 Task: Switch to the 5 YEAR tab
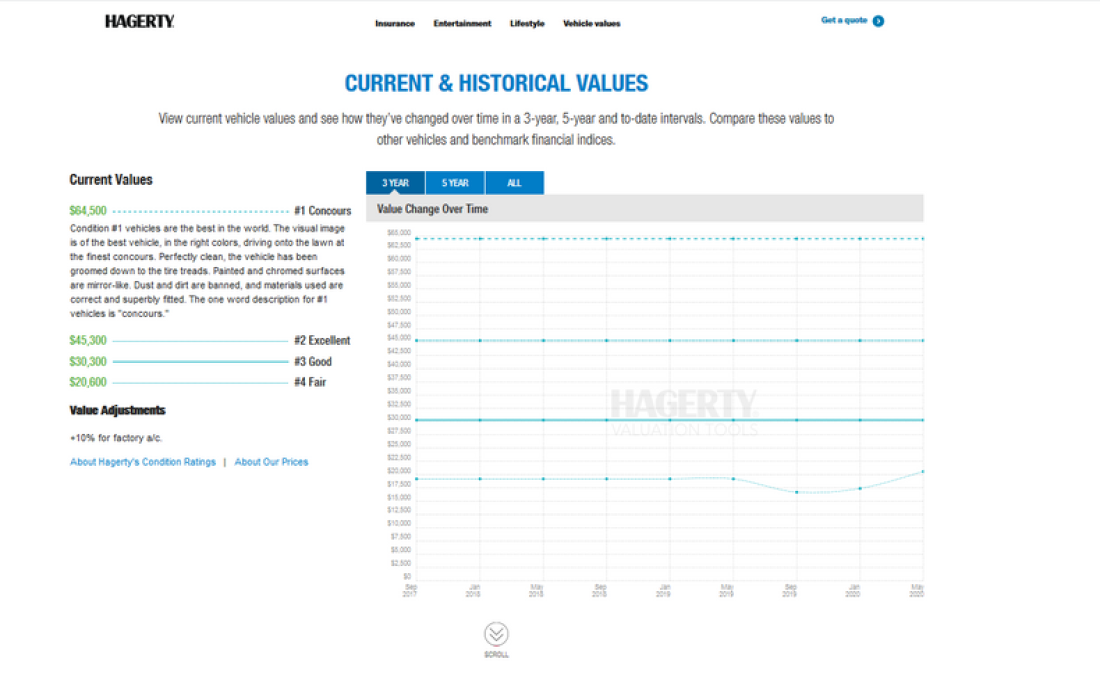coord(455,183)
